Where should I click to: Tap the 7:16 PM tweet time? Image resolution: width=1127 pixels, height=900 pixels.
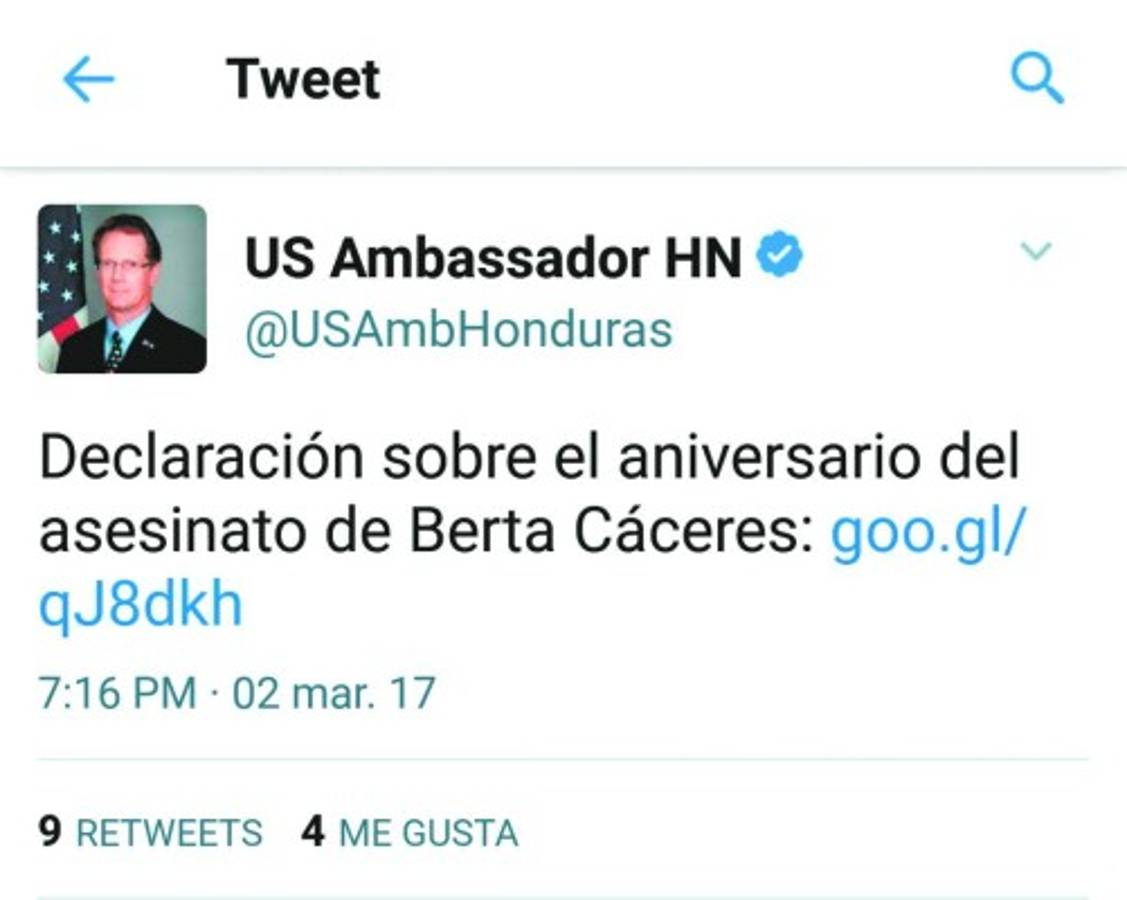click(x=117, y=694)
